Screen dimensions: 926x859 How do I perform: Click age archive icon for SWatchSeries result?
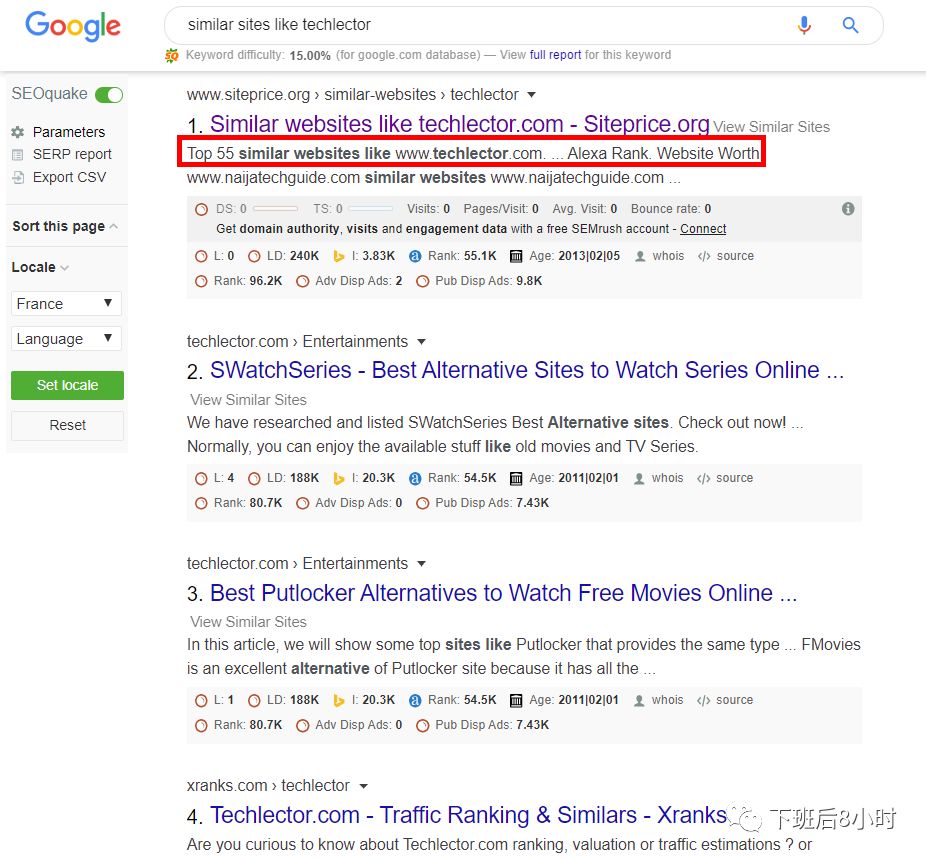pos(516,478)
